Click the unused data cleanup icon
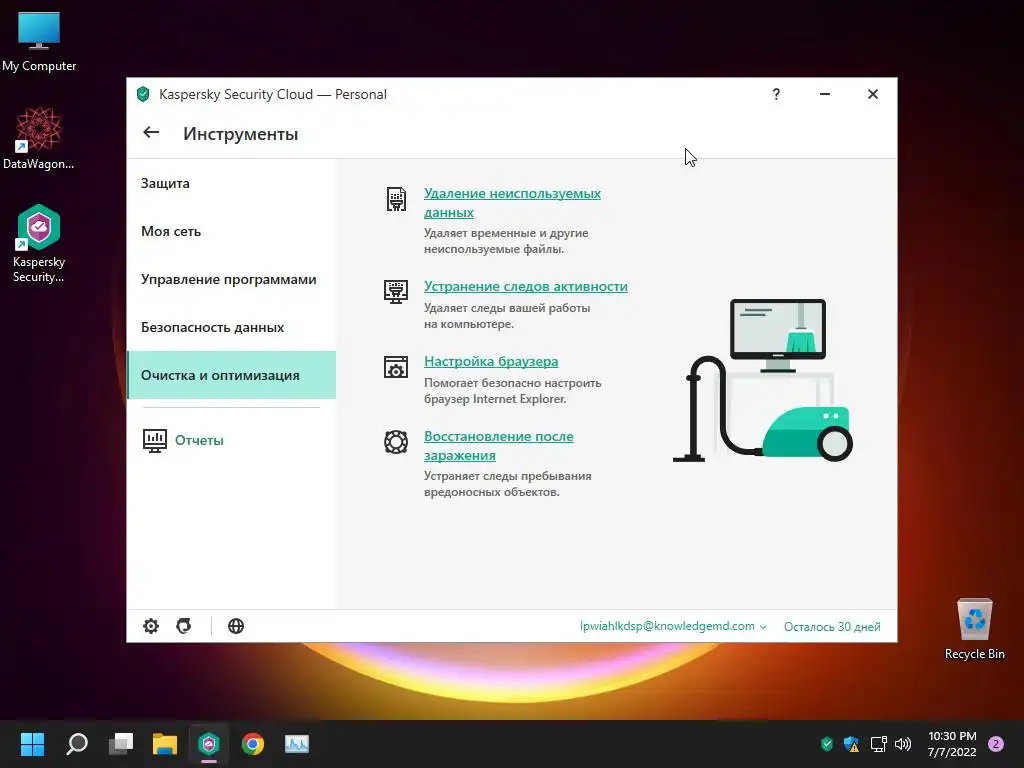Image resolution: width=1024 pixels, height=768 pixels. click(396, 199)
